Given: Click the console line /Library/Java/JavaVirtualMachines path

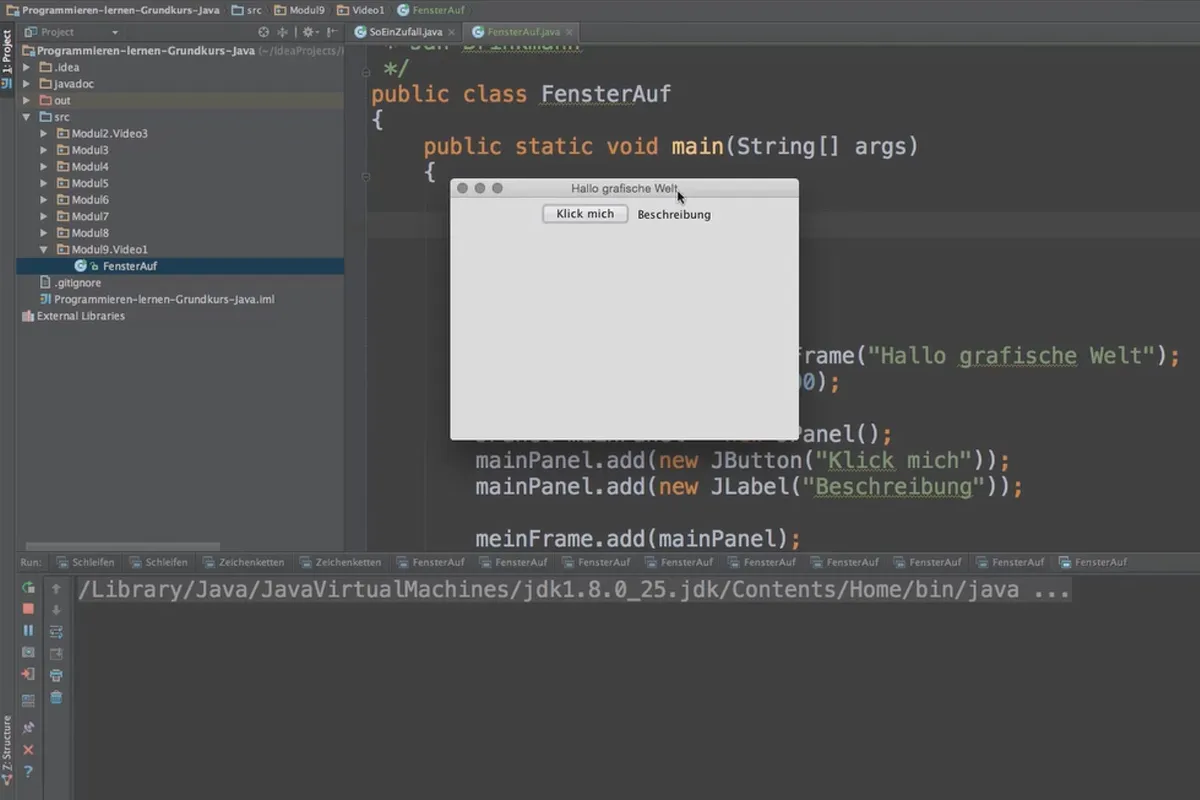Looking at the screenshot, I should pyautogui.click(x=574, y=589).
